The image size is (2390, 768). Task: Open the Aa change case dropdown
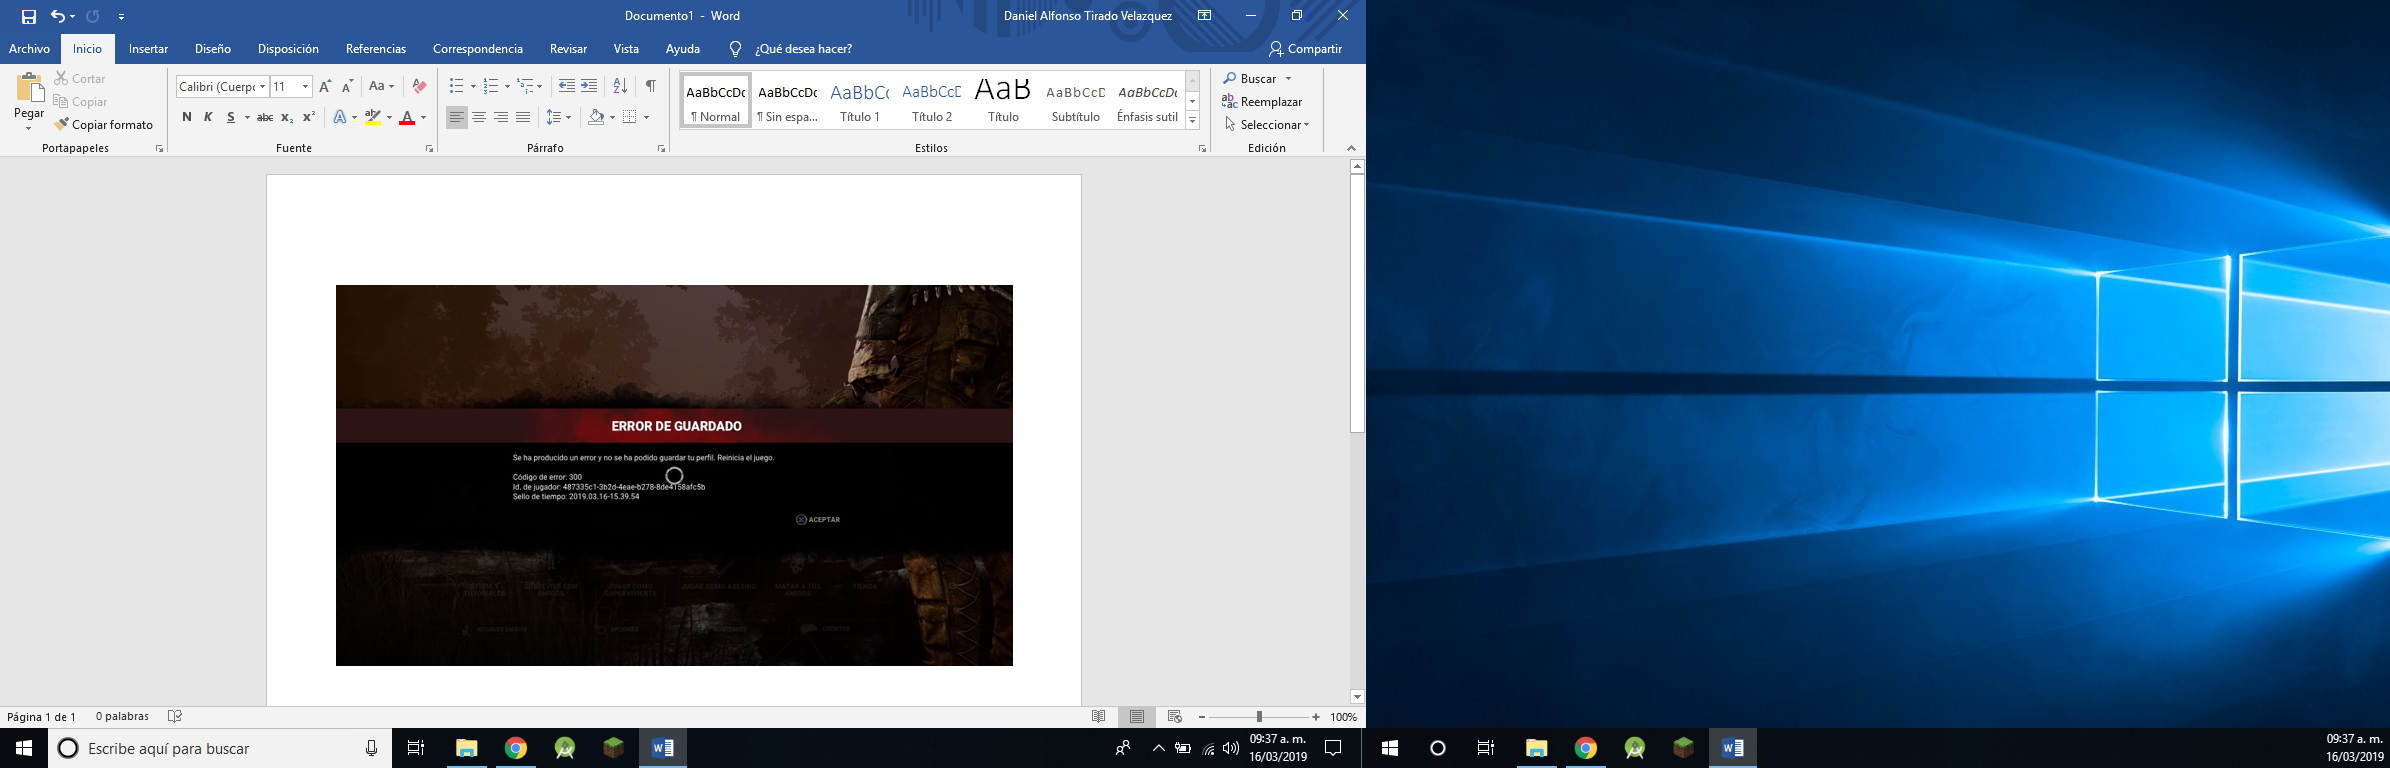coord(381,87)
